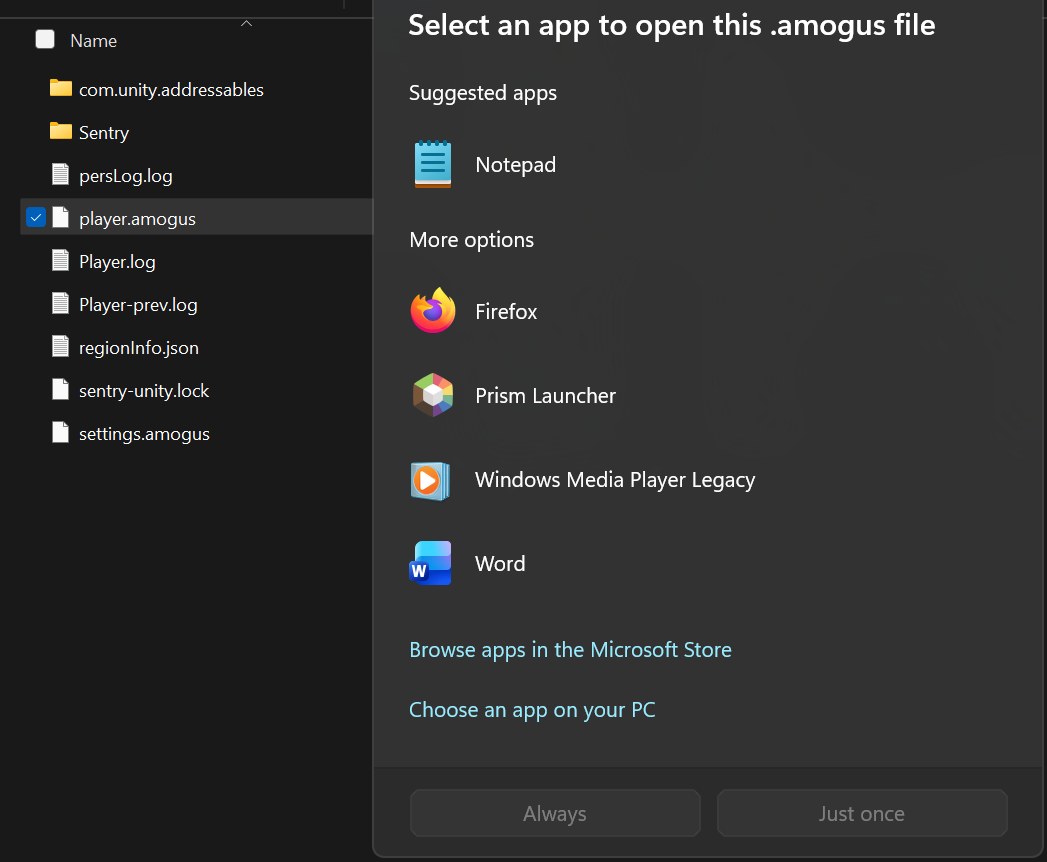The height and width of the screenshot is (862, 1047).
Task: Open Browse apps in the Microsoft Store
Action: pos(570,650)
